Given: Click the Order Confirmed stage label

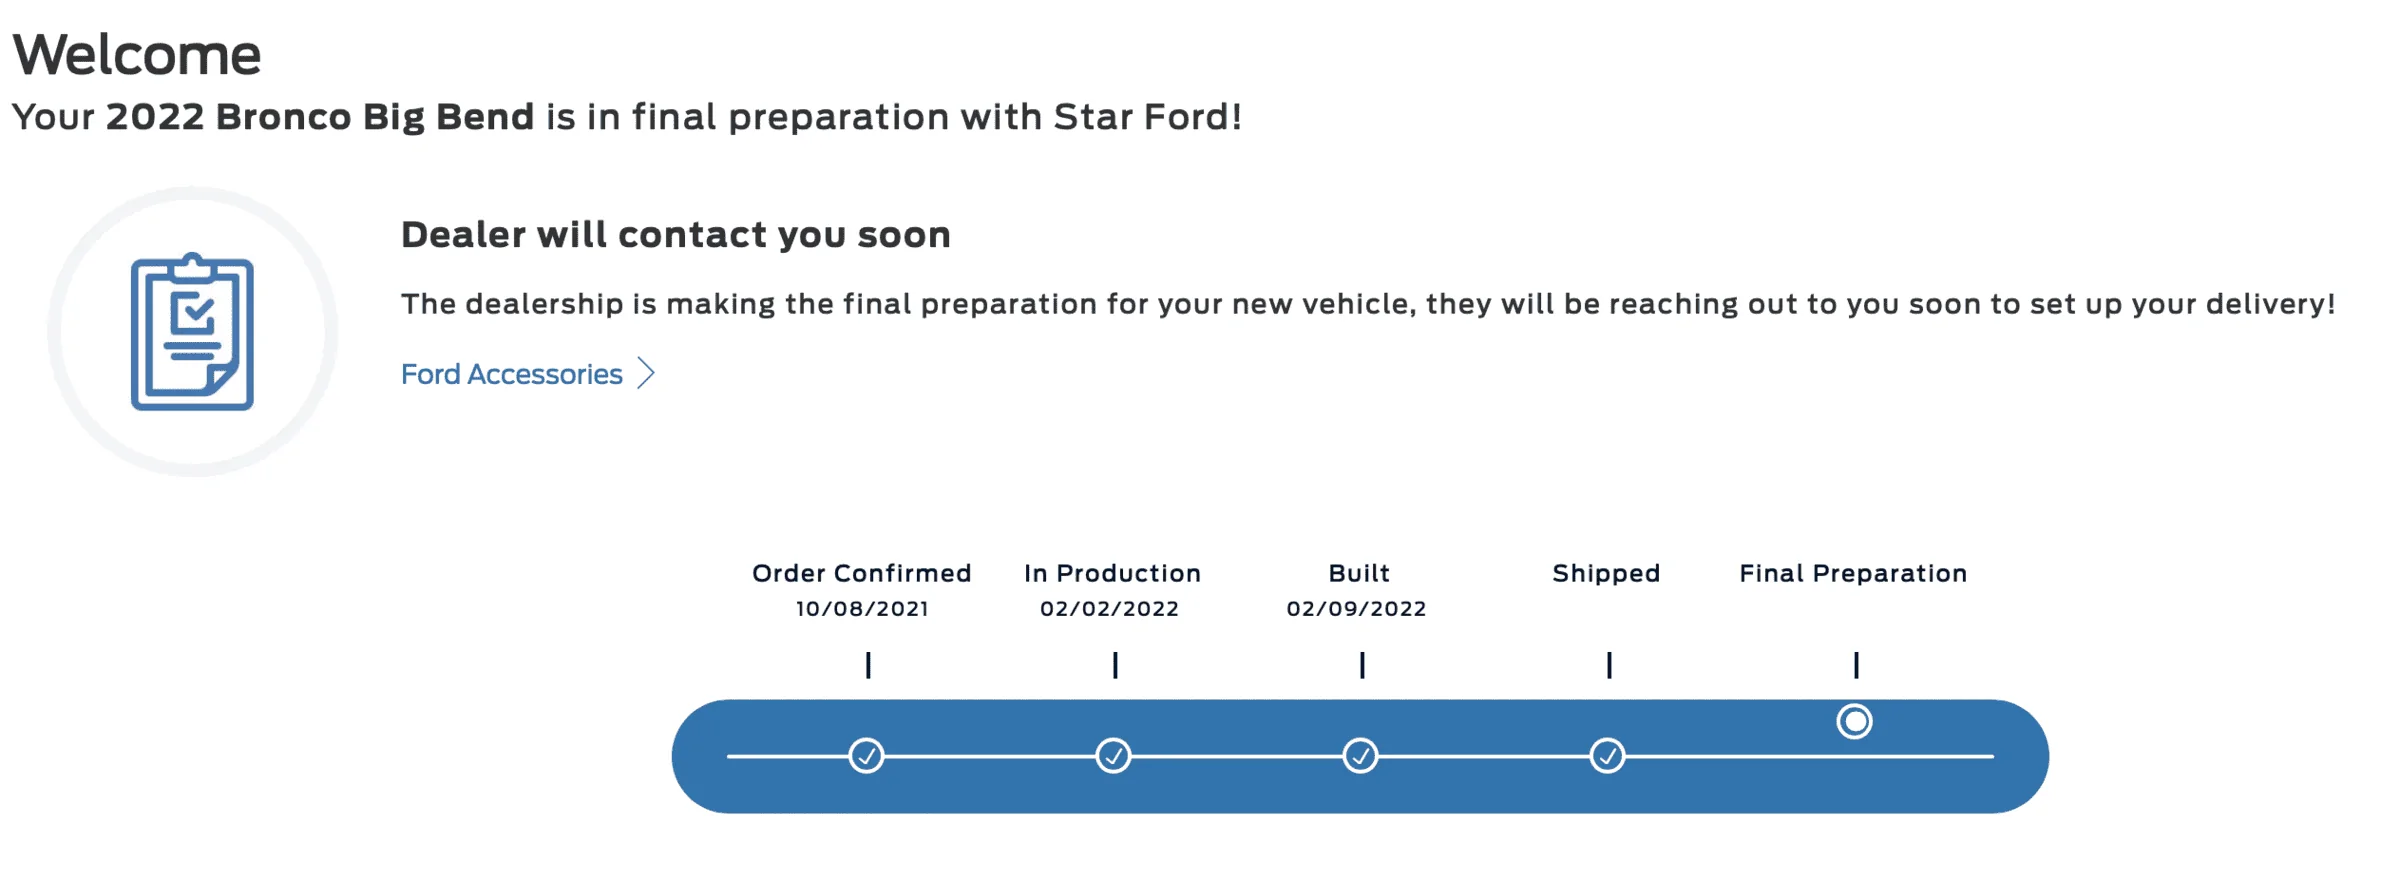Looking at the screenshot, I should coord(862,573).
